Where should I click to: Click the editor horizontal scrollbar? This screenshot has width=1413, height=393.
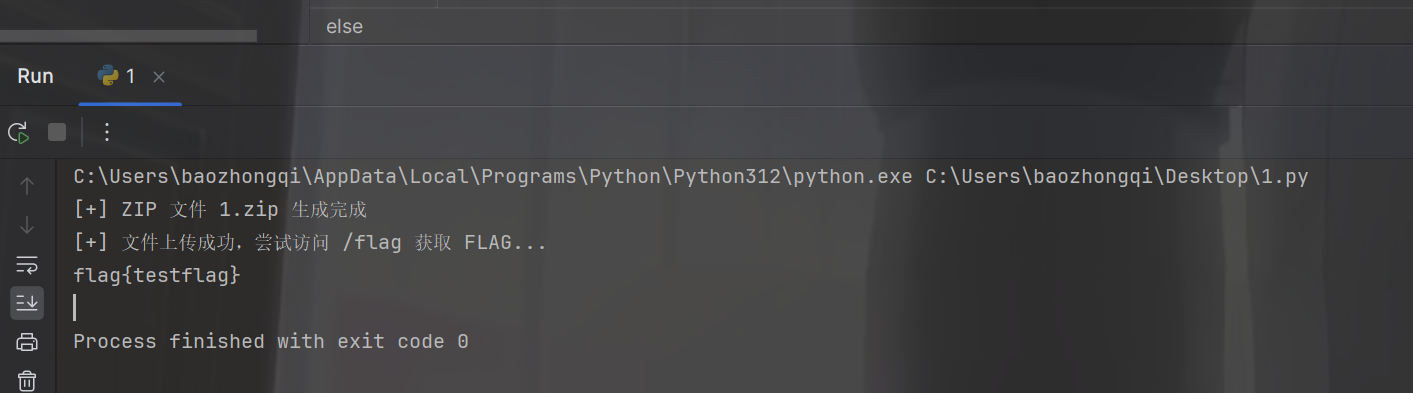[128, 36]
